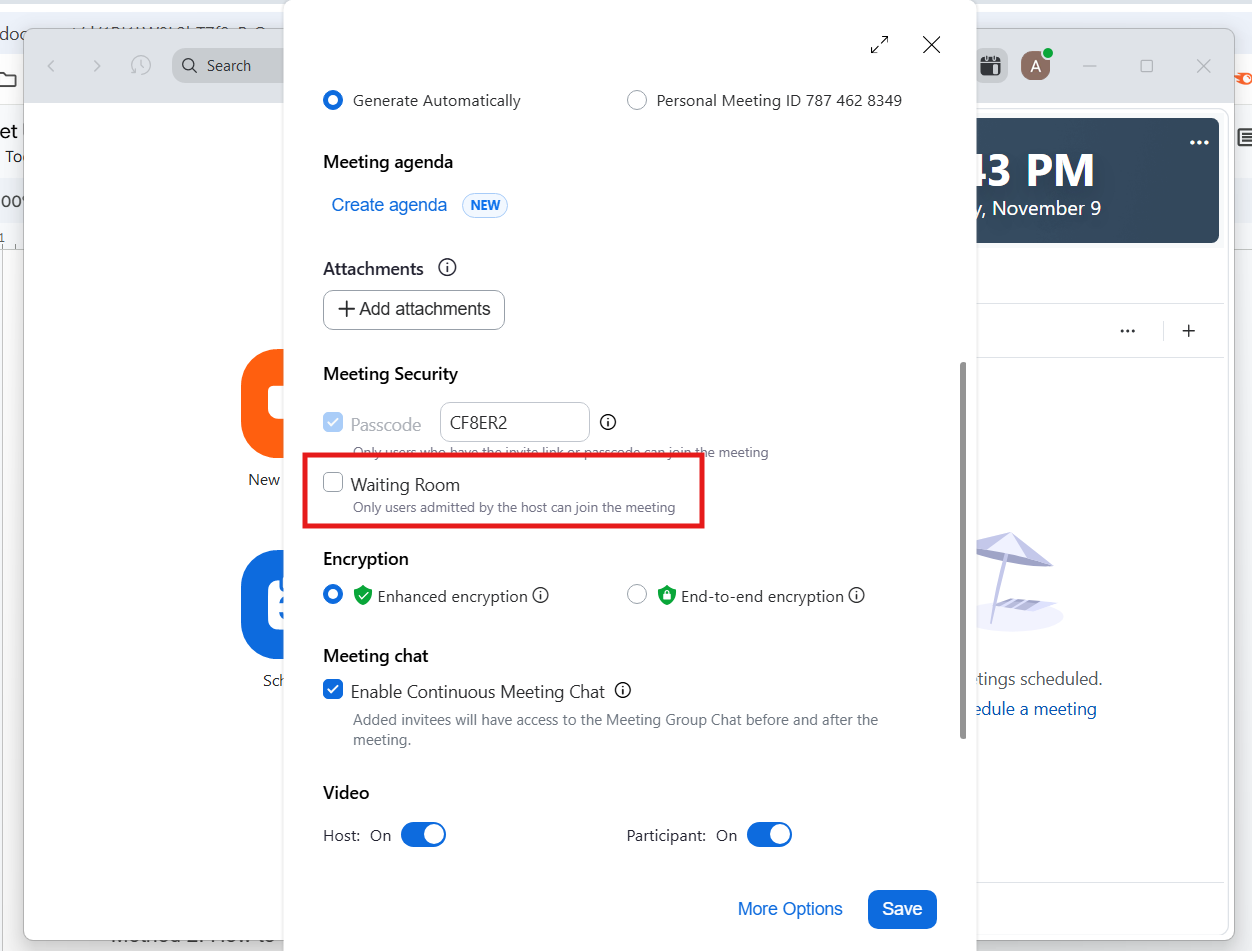
Task: Open the three-dot menu on time banner
Action: click(x=1199, y=143)
